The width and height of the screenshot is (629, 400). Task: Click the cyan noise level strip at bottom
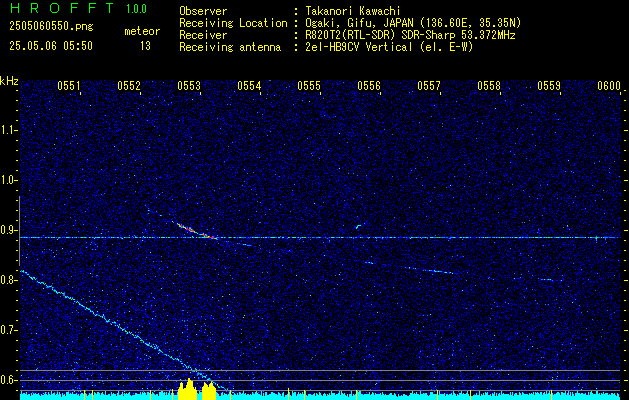pyautogui.click(x=320, y=396)
